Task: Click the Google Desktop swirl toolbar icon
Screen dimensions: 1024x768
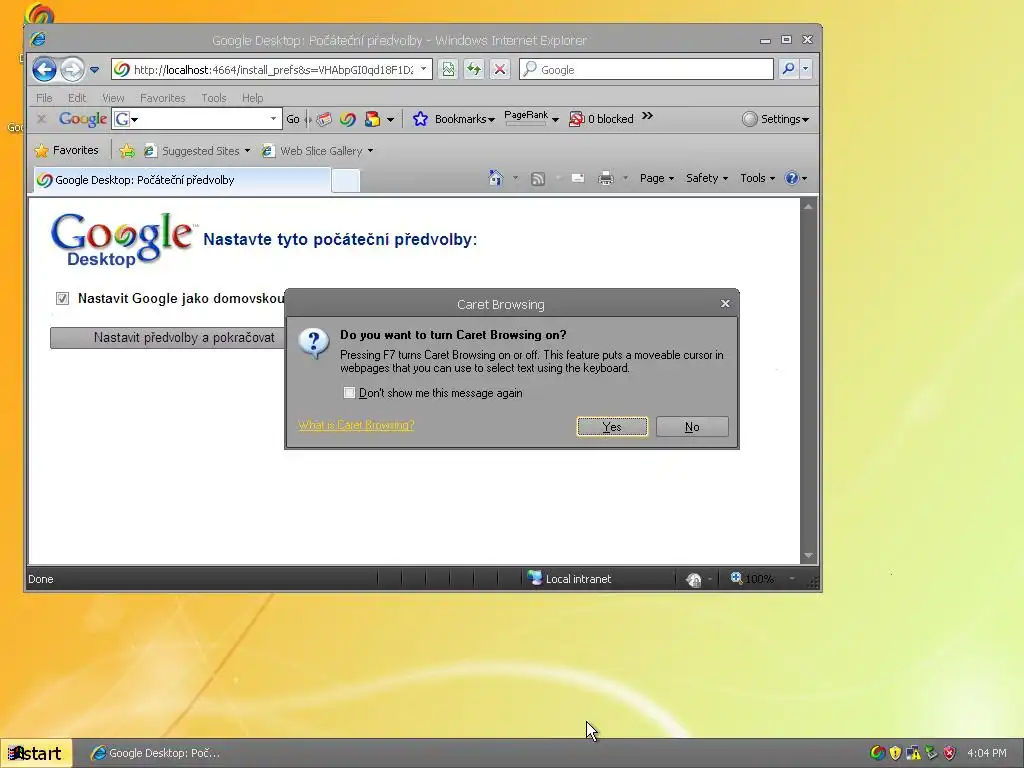Action: click(x=347, y=119)
